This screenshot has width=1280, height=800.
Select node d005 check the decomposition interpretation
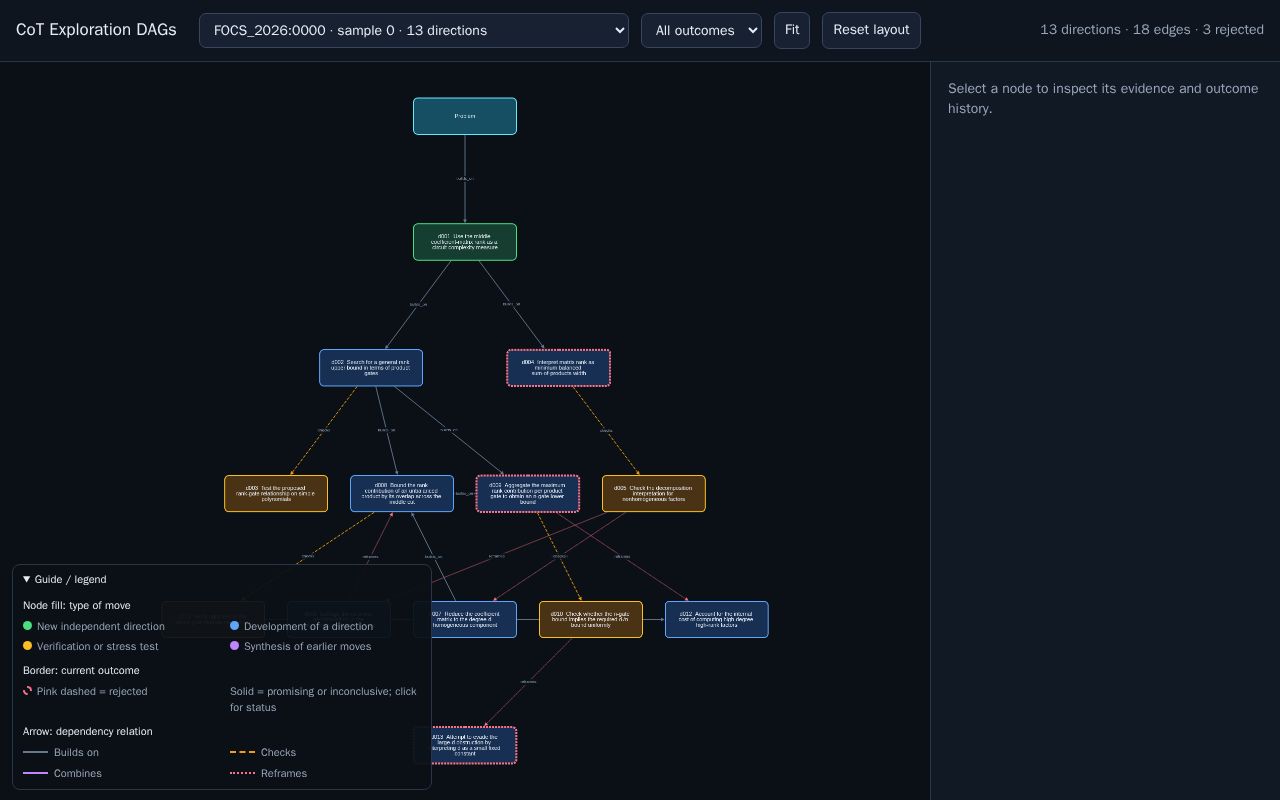point(654,494)
